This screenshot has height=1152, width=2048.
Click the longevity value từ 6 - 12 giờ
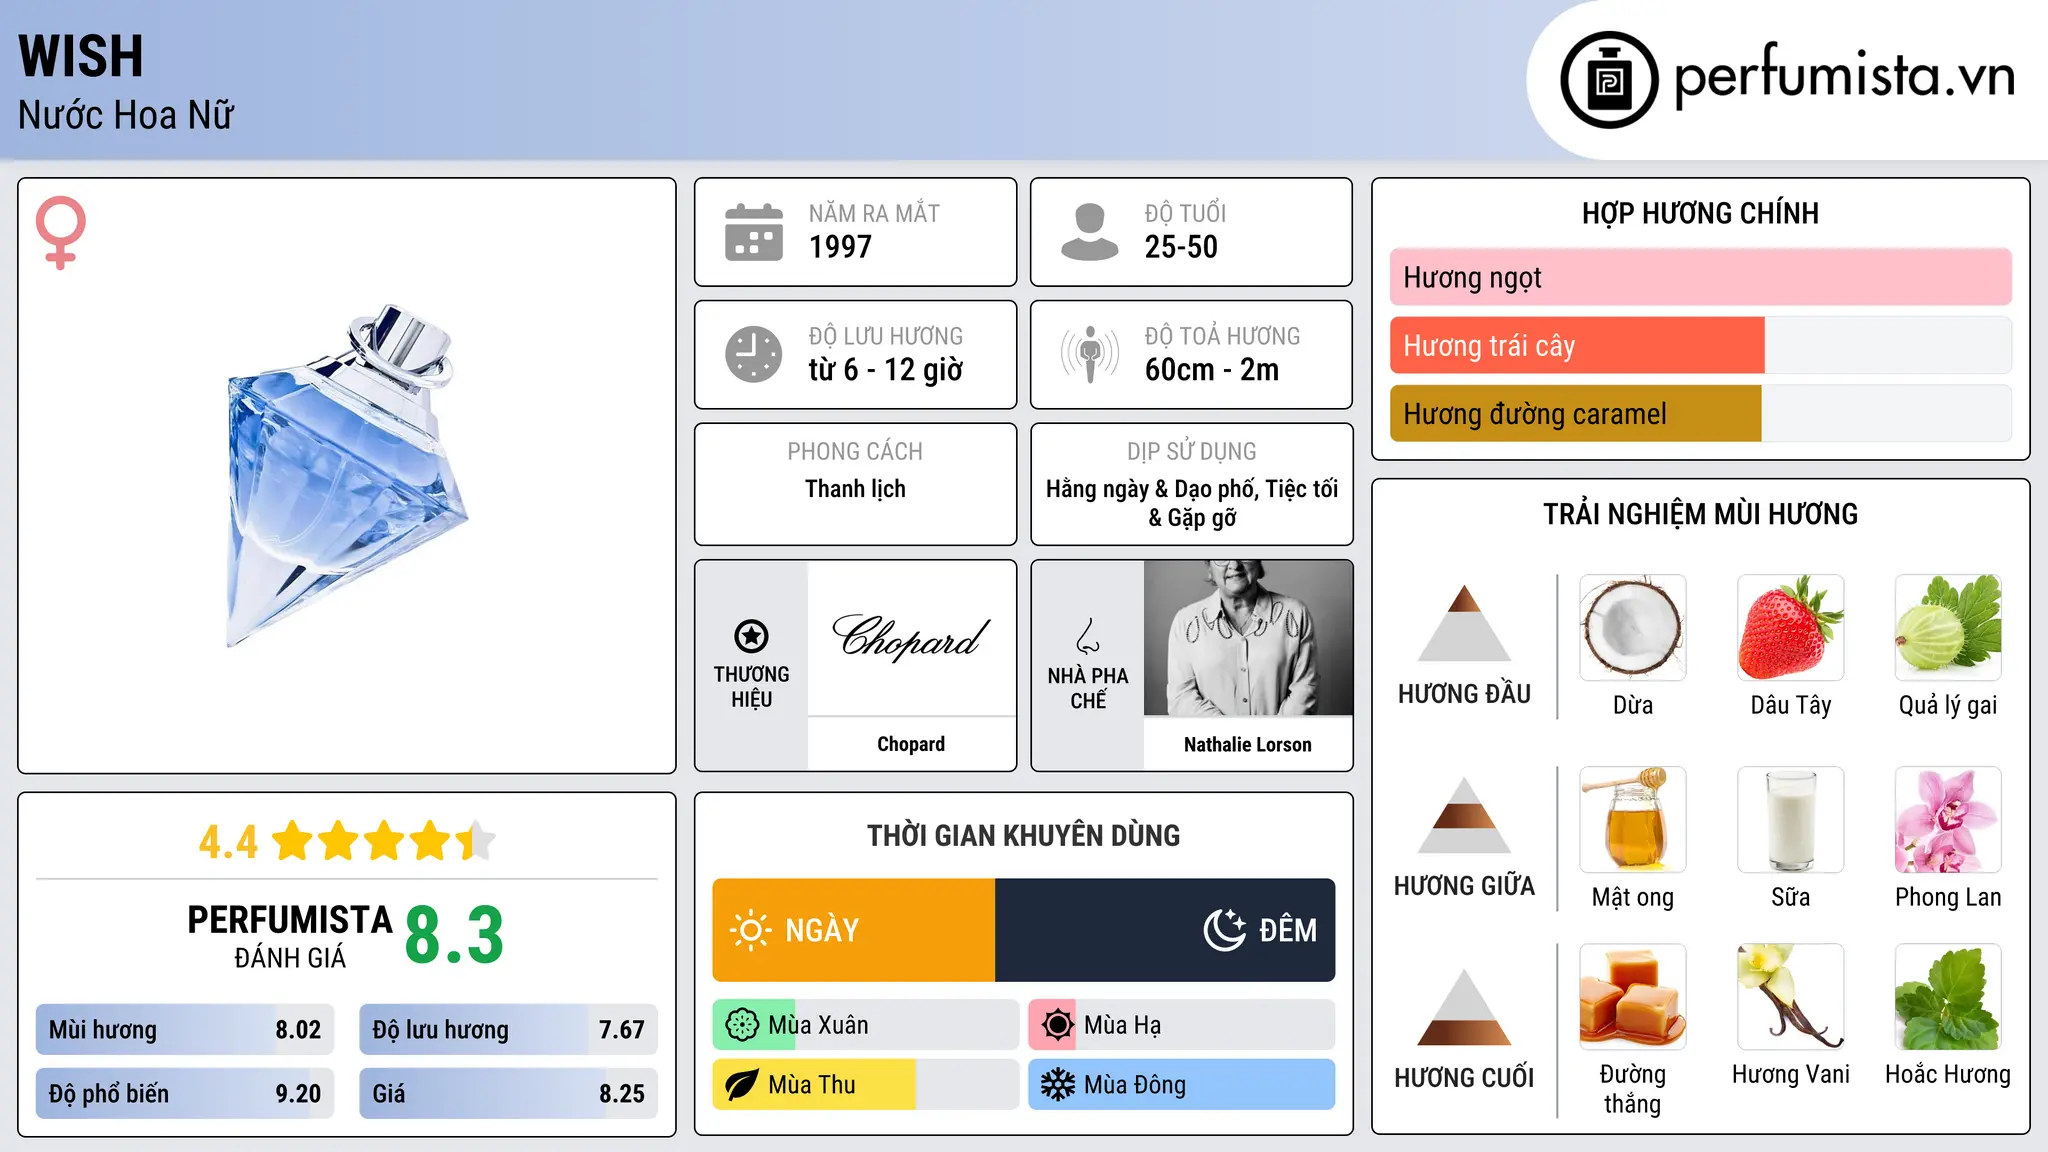(886, 370)
